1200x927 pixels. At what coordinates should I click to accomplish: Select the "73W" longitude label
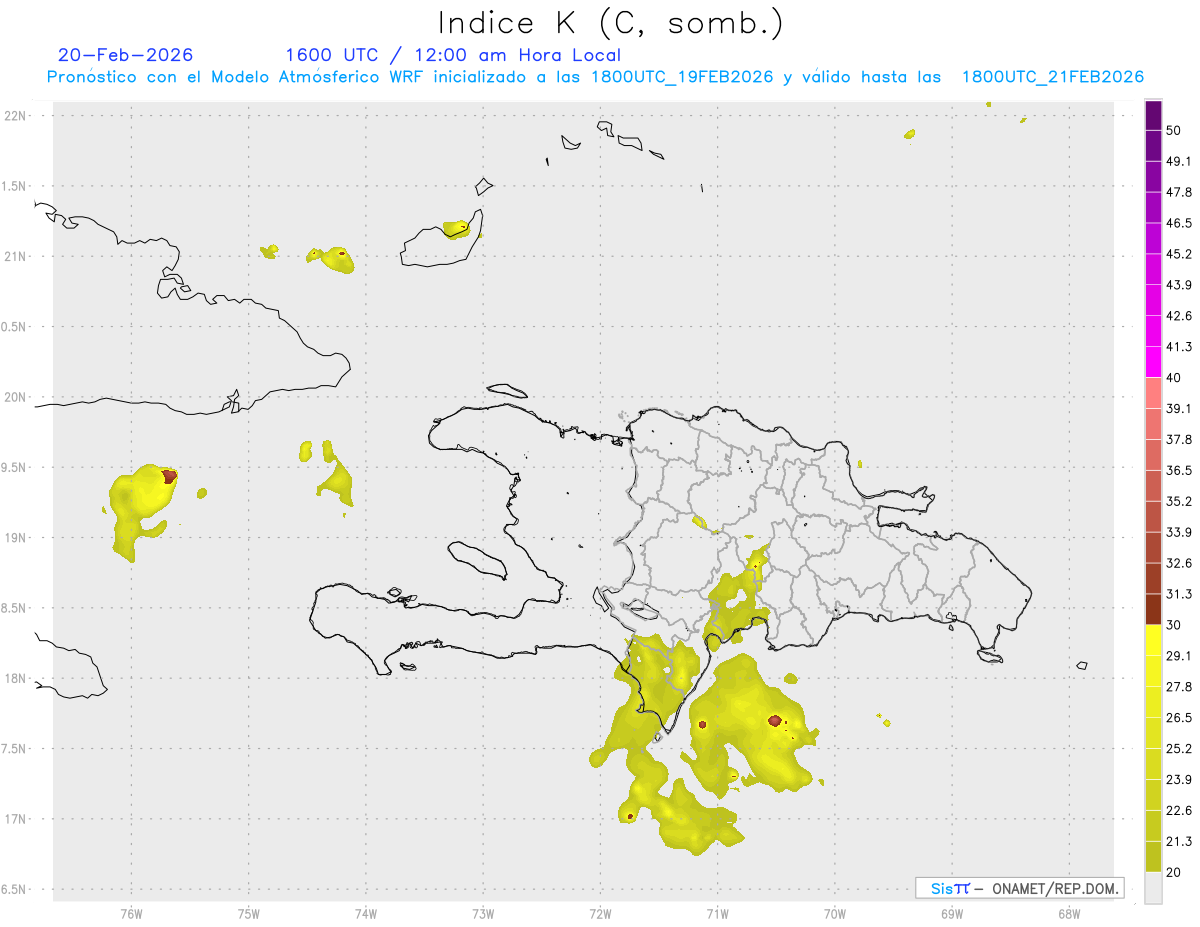point(483,913)
